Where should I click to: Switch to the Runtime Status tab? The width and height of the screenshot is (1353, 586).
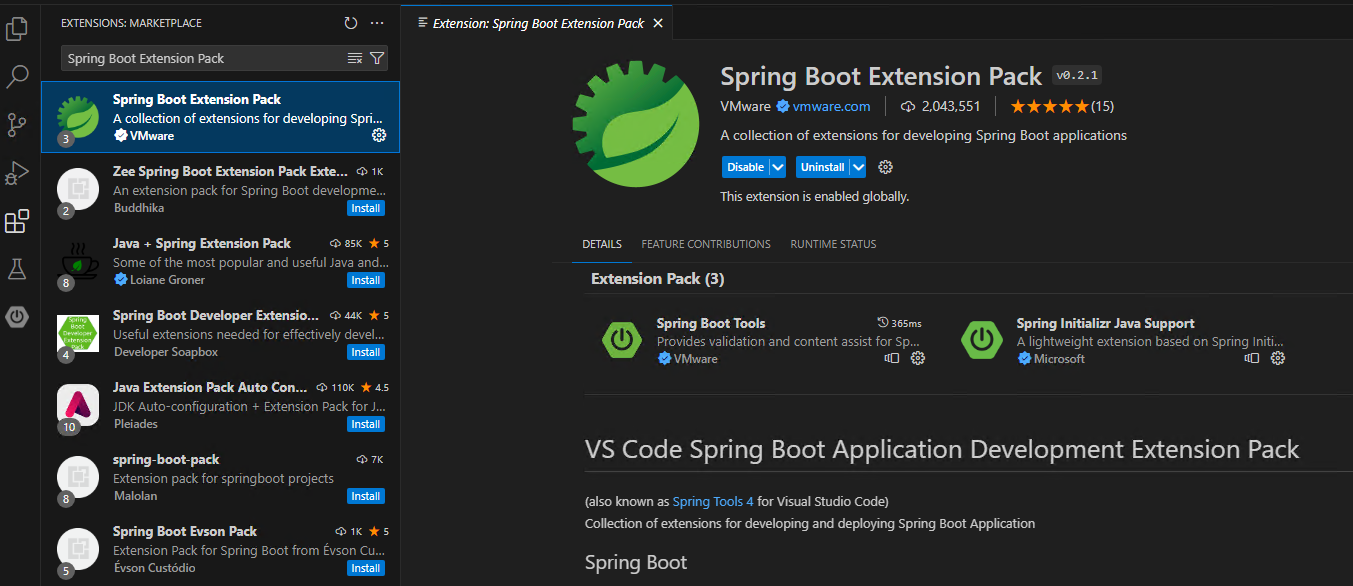coord(833,244)
